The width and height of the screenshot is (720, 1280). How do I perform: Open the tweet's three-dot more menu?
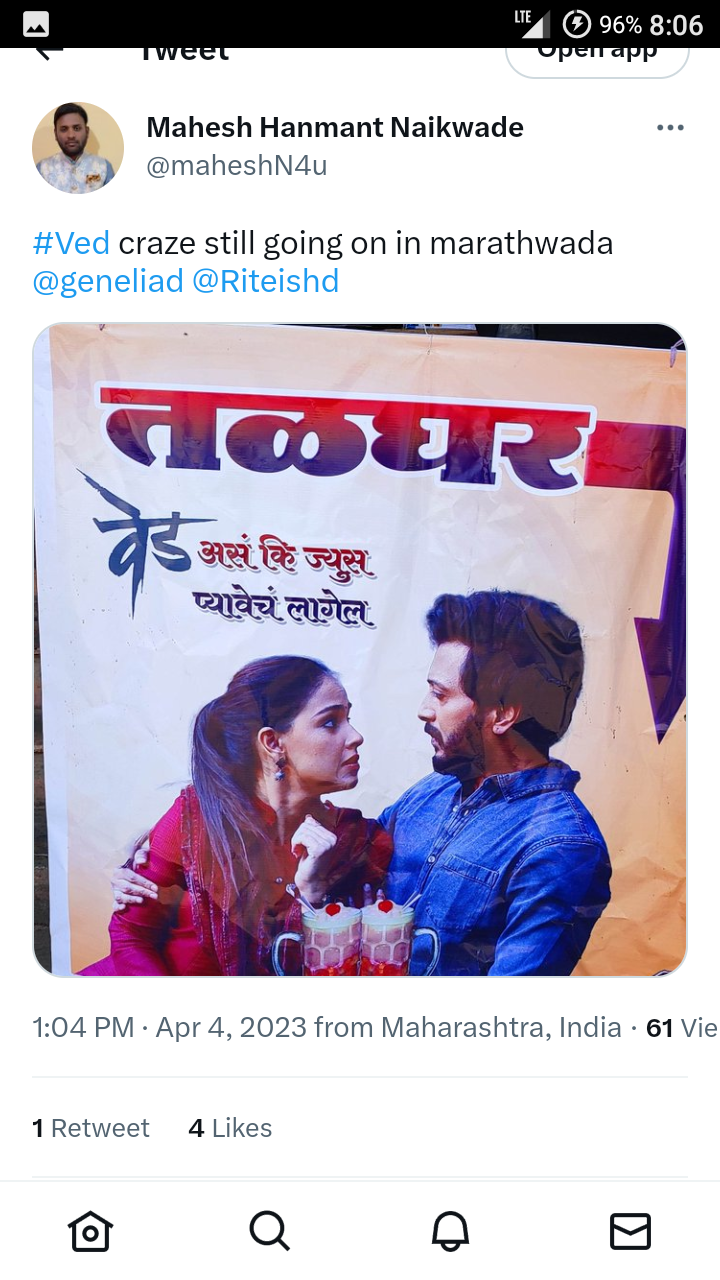[670, 128]
